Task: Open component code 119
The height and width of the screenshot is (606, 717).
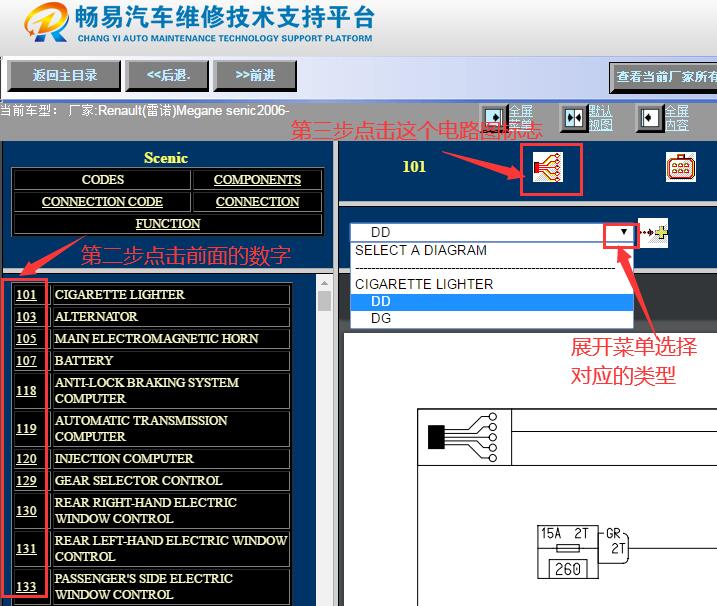Action: pyautogui.click(x=26, y=429)
